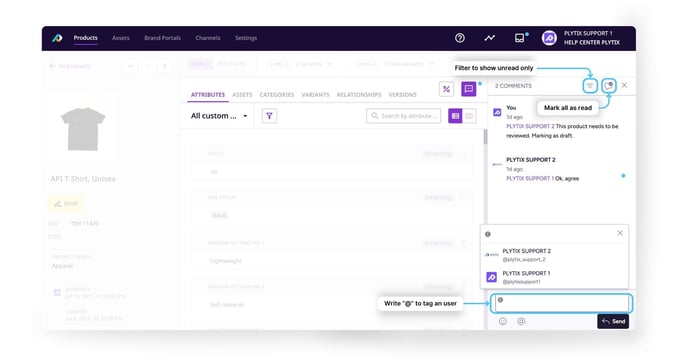This screenshot has height=364, width=688.
Task: Expand the All custom attributes dropdown
Action: tap(219, 116)
